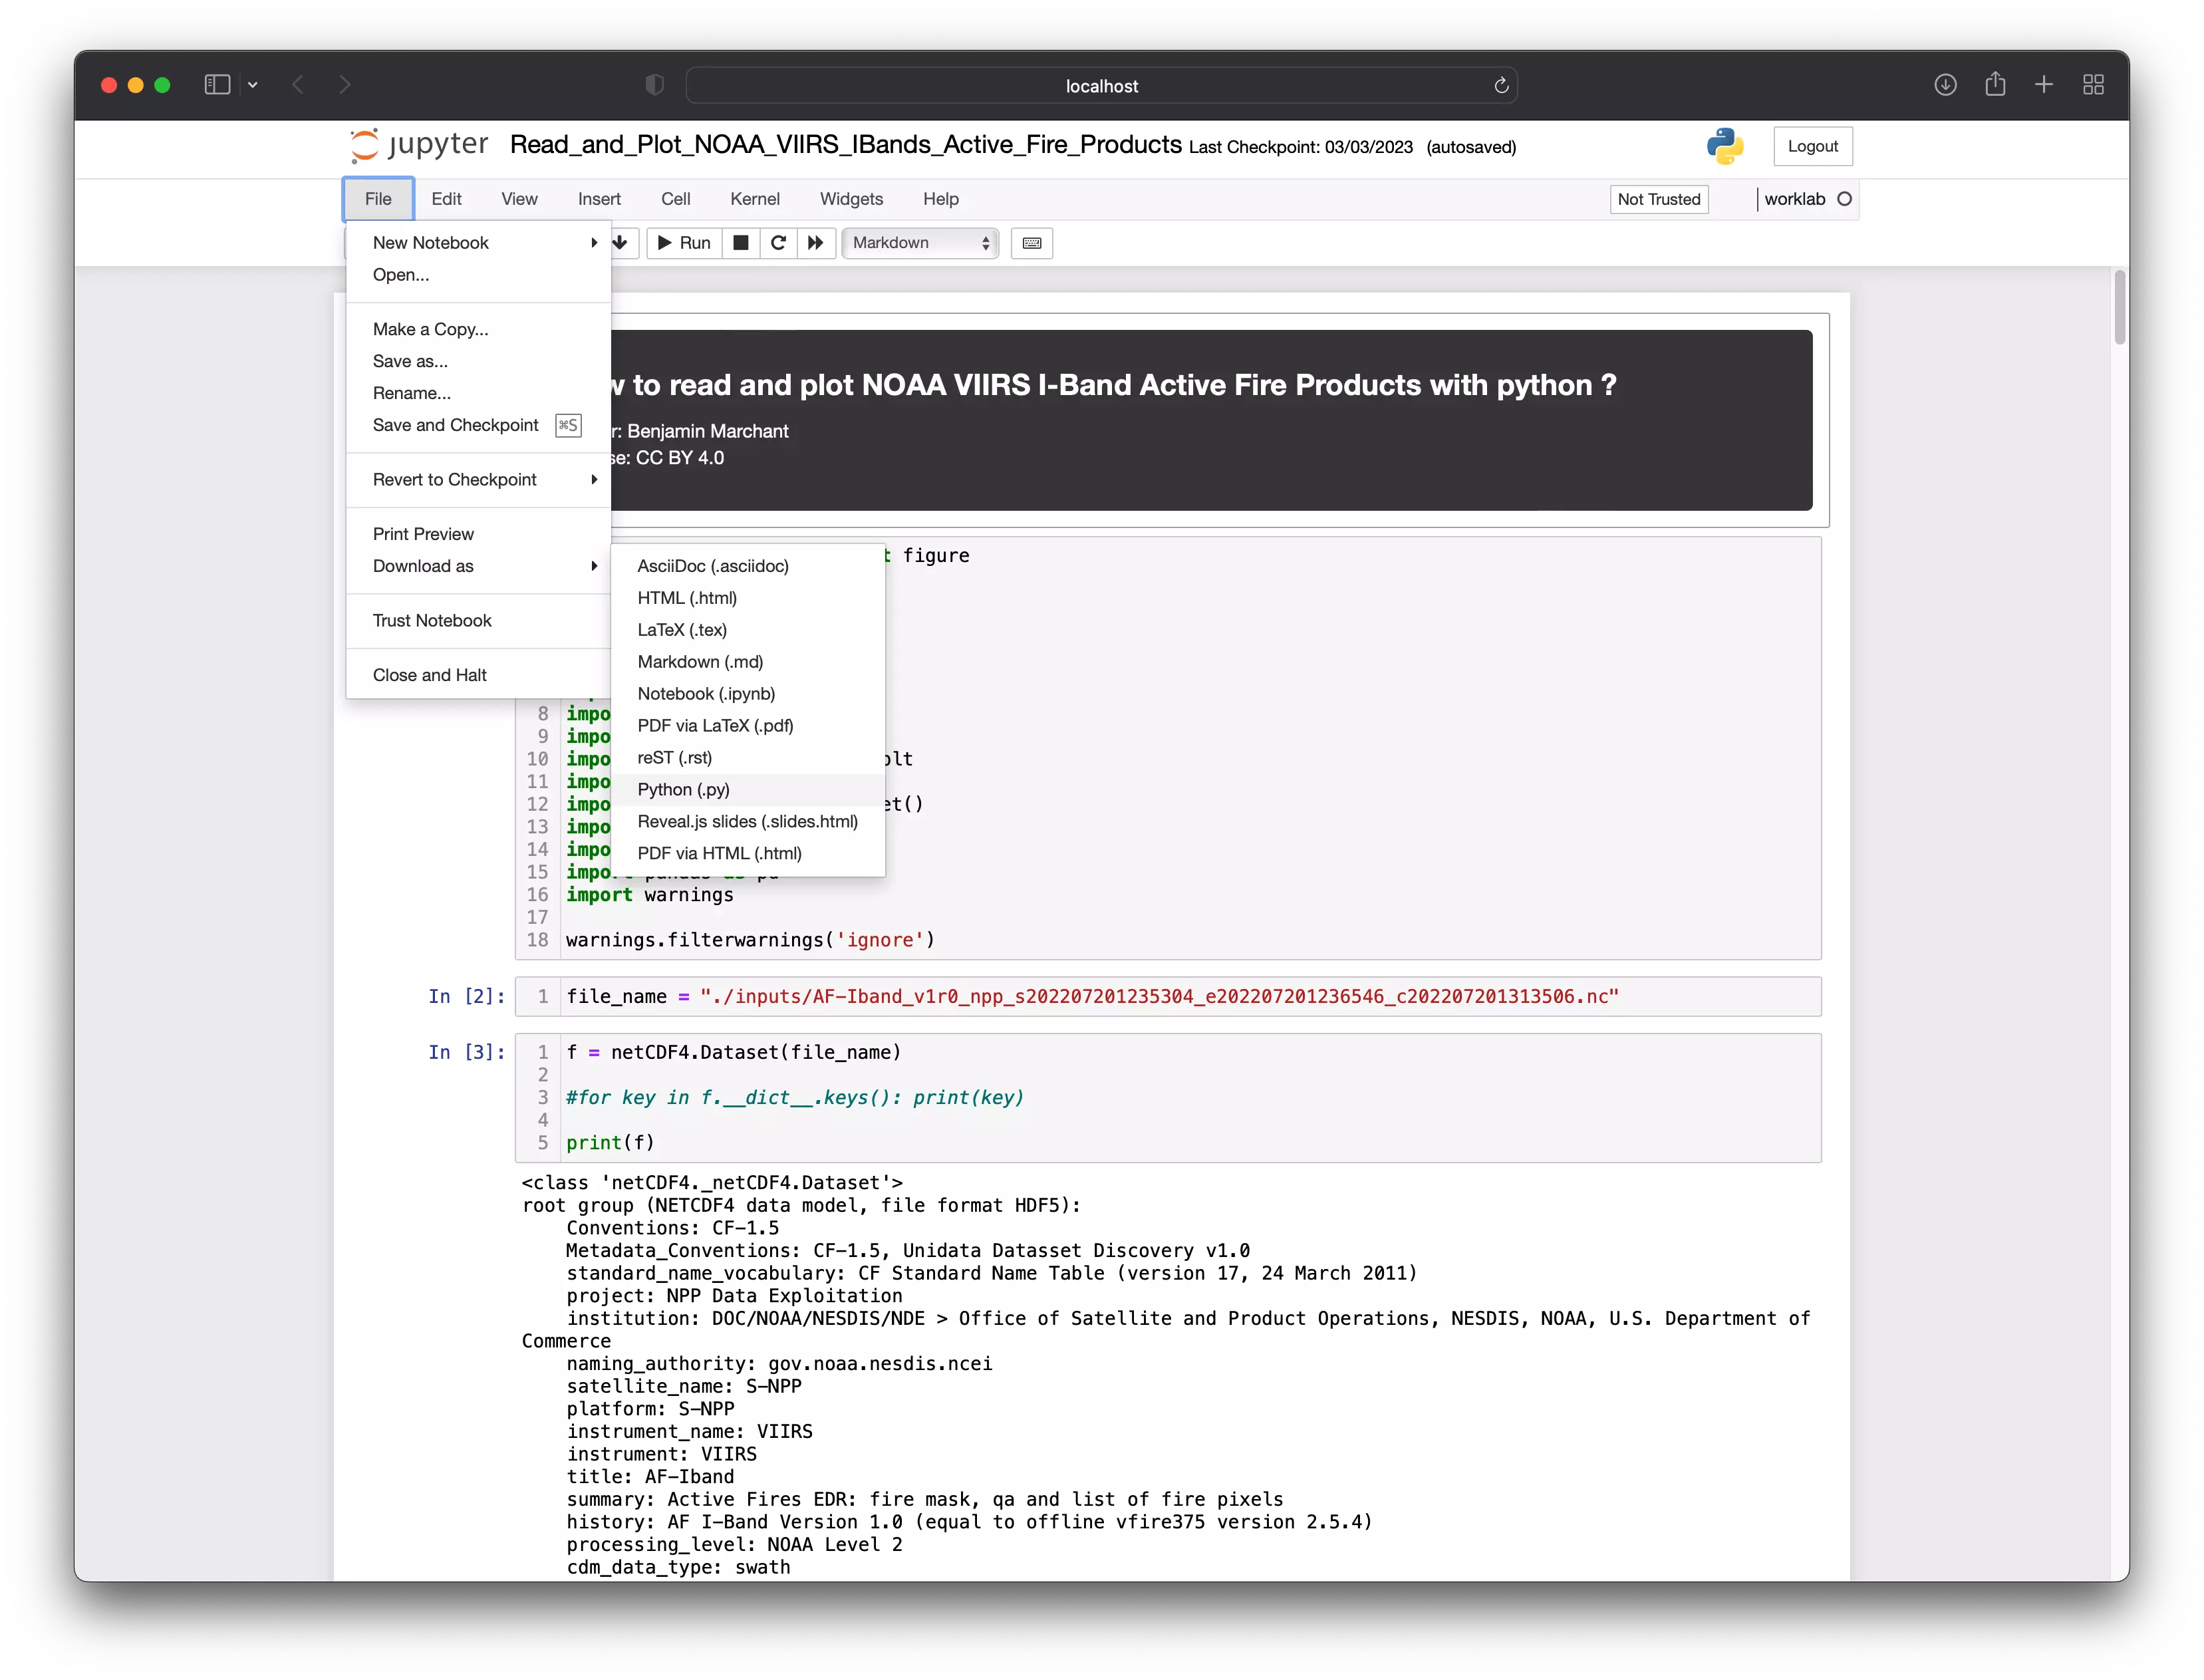
Task: Click the Safari share icon
Action: click(x=1995, y=85)
